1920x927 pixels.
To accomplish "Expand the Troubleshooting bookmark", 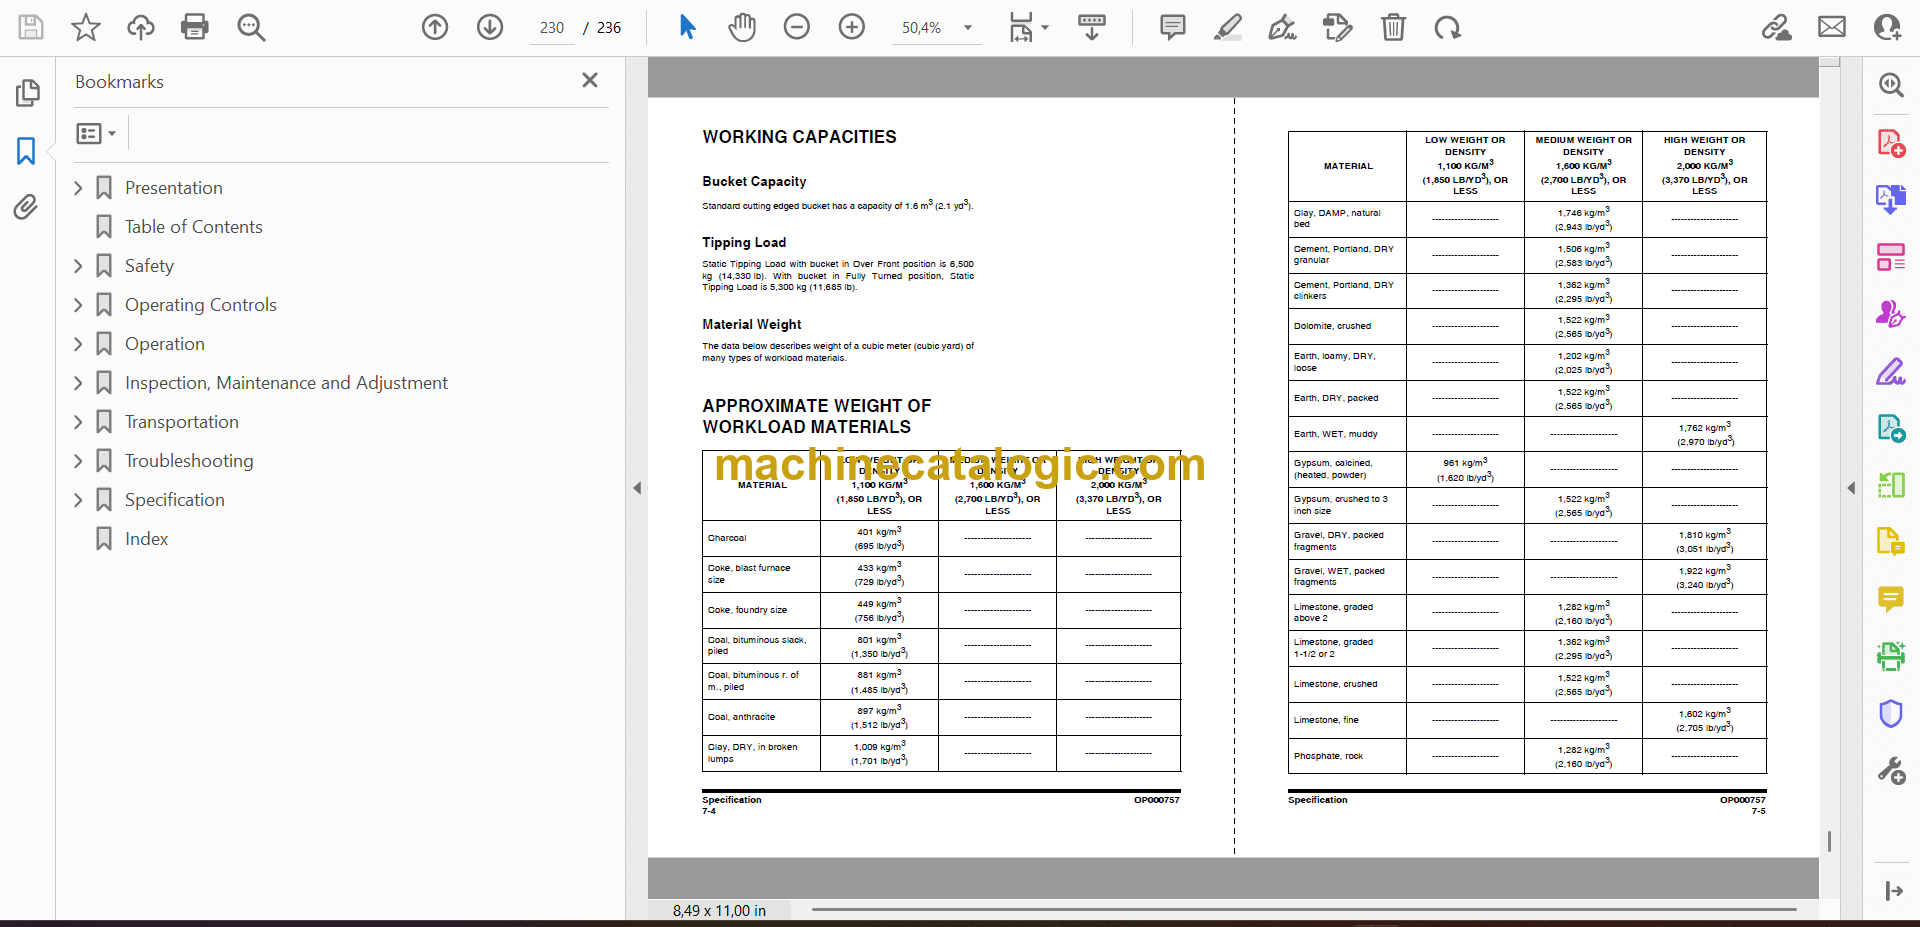I will click(x=78, y=461).
